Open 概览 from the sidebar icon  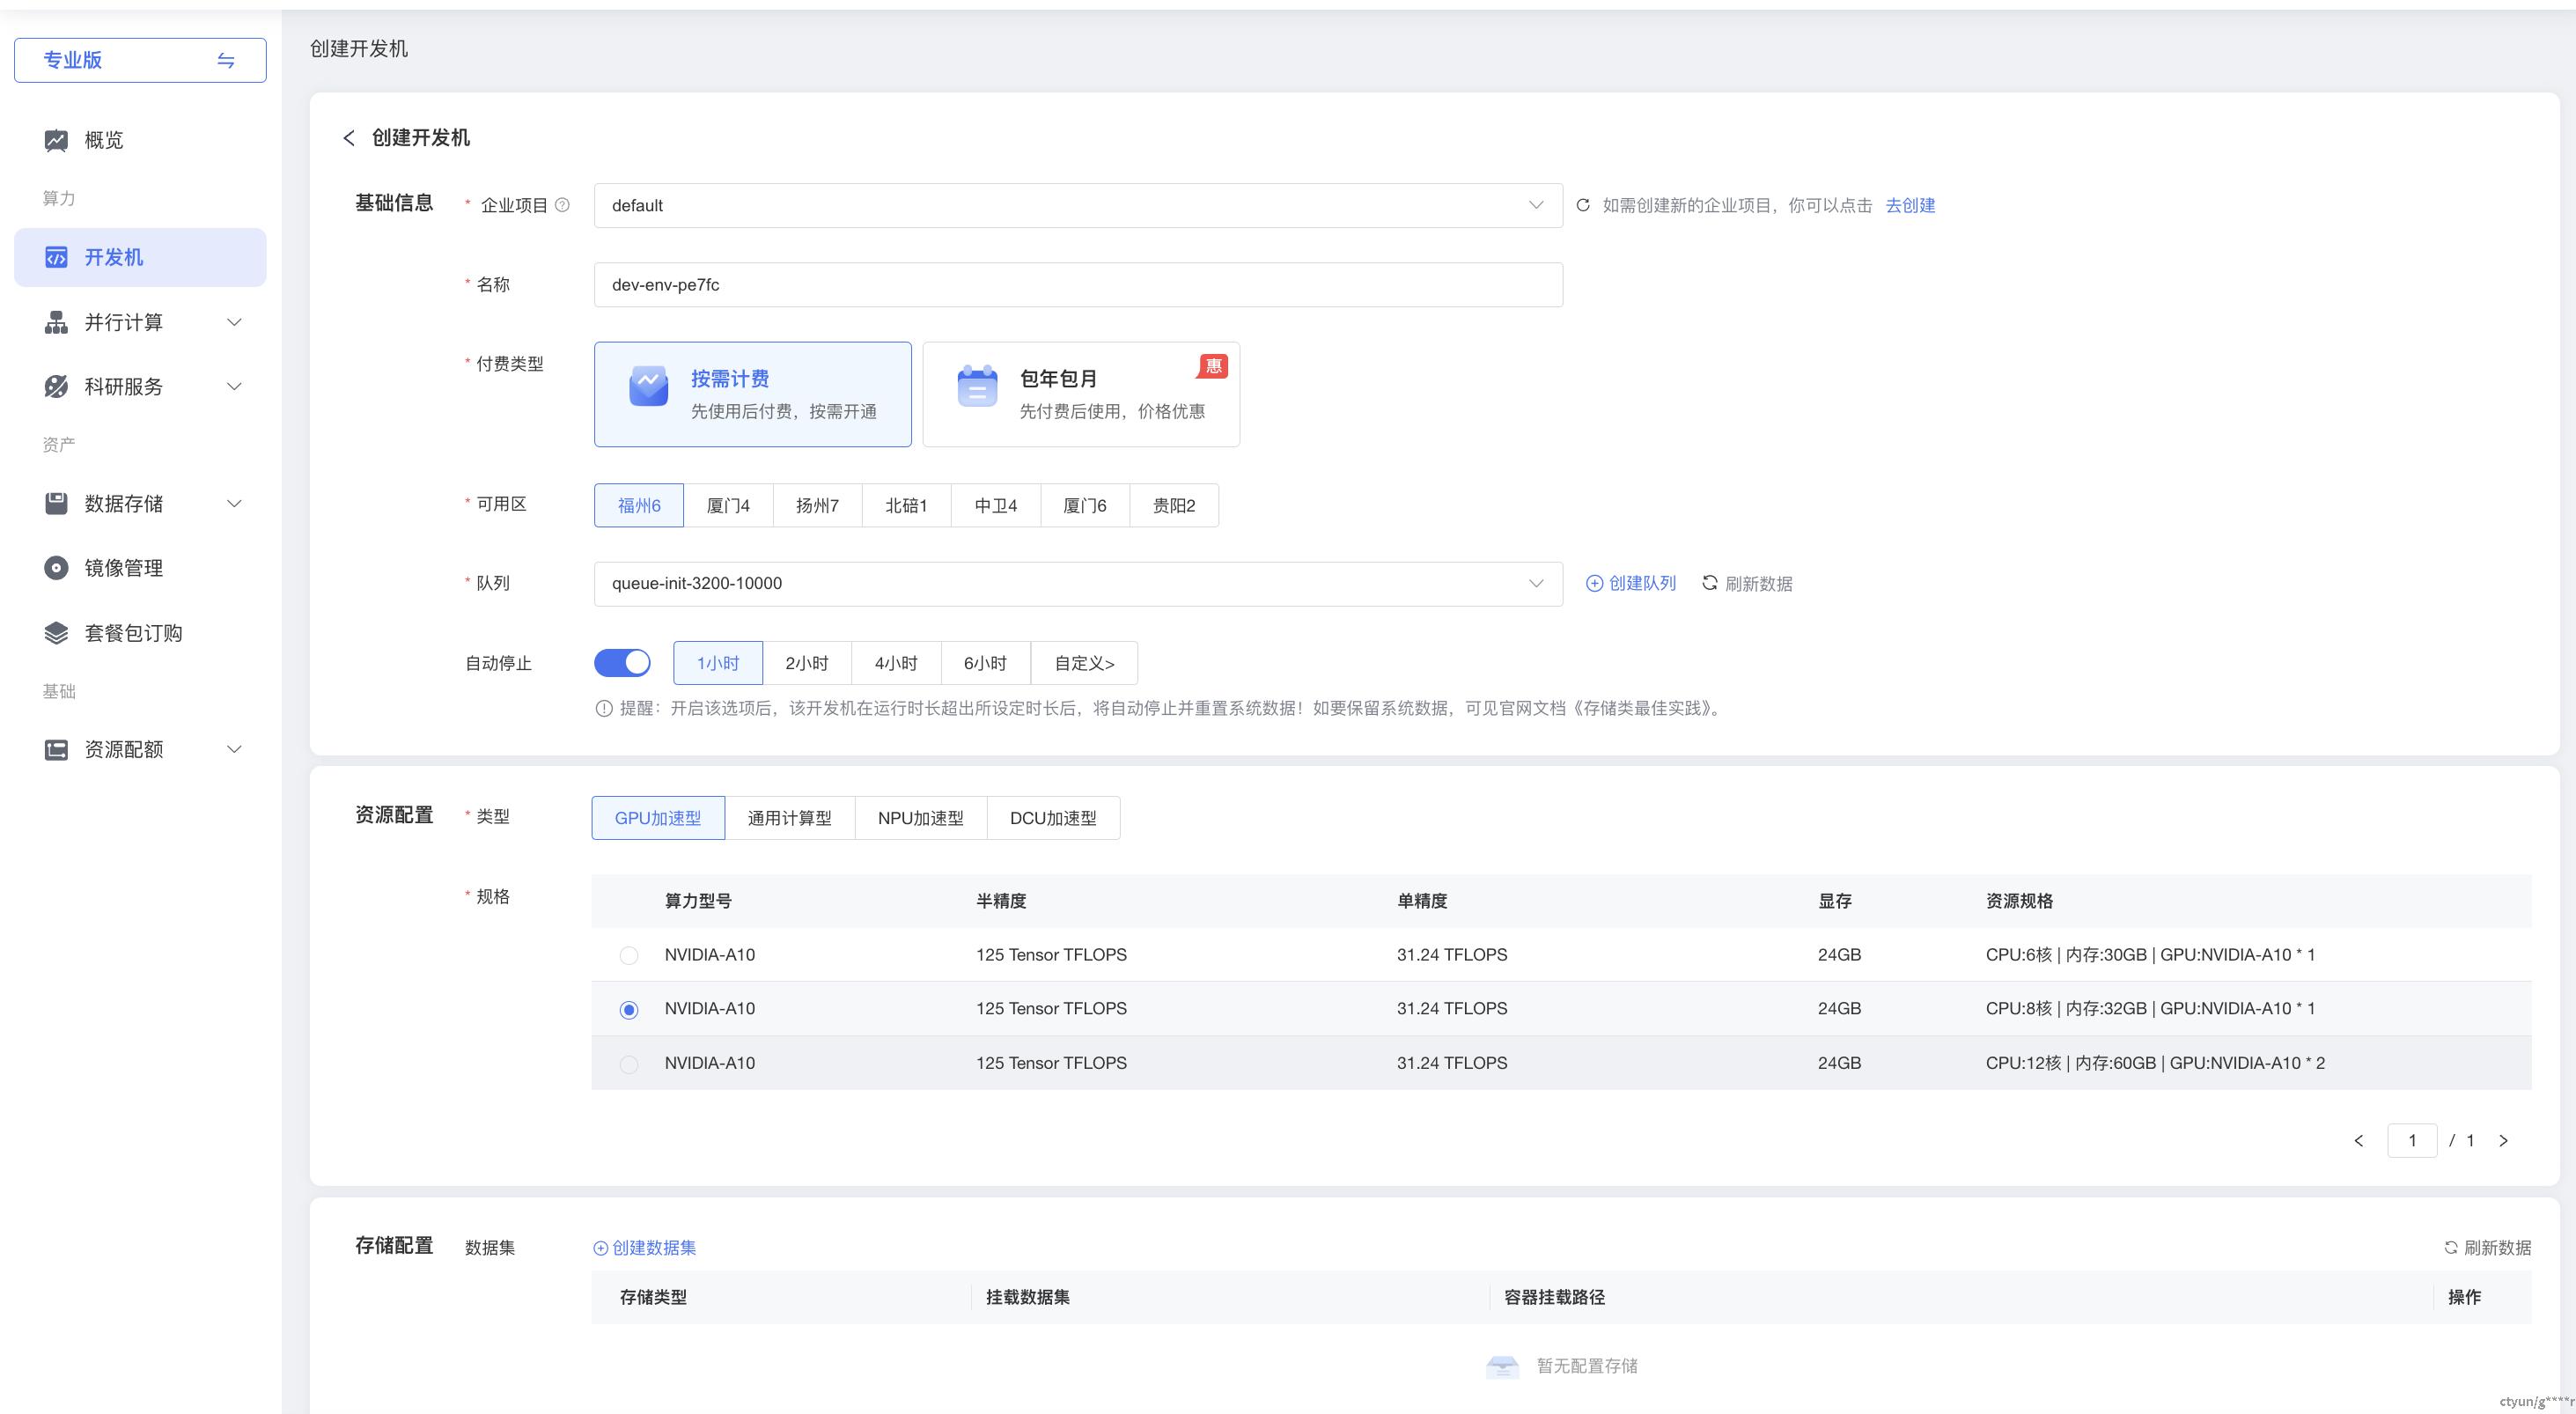coord(56,140)
